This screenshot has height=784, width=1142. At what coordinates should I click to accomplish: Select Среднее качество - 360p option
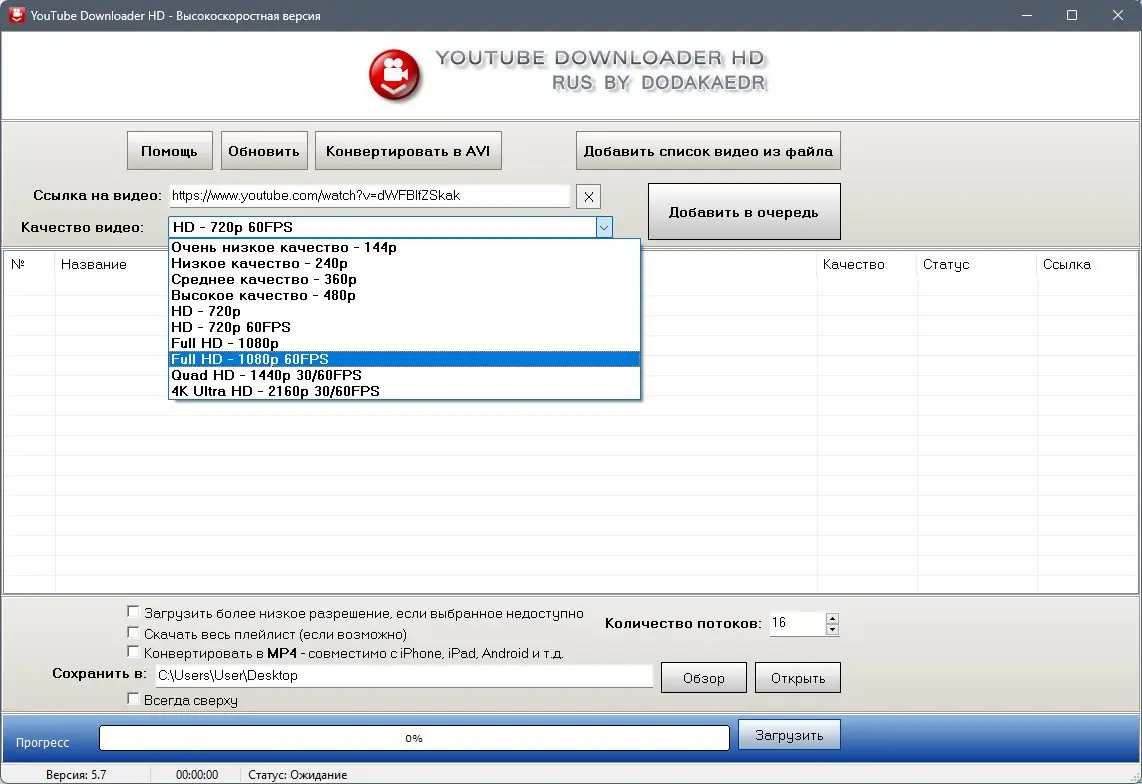(404, 279)
